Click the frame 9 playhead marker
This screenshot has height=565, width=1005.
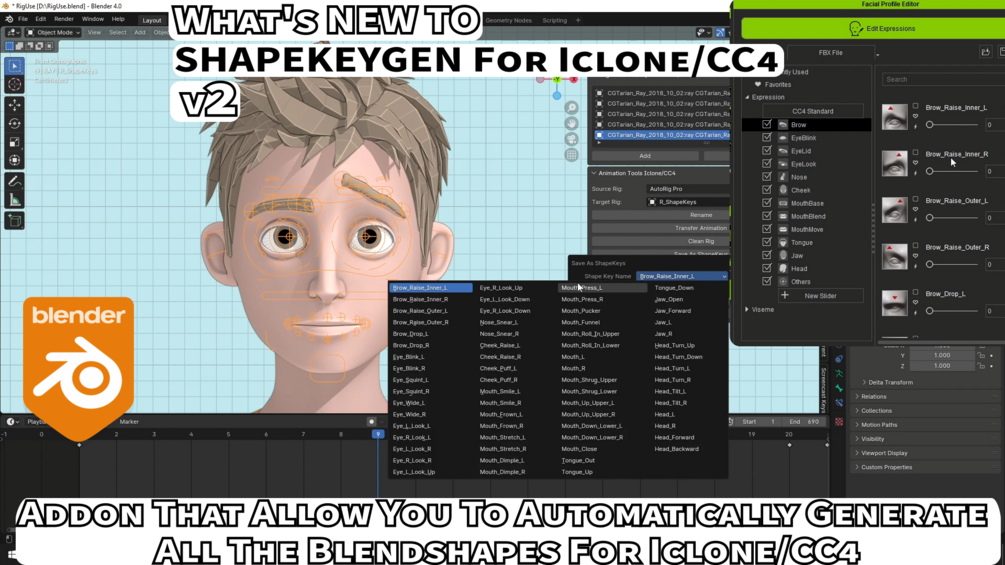378,434
